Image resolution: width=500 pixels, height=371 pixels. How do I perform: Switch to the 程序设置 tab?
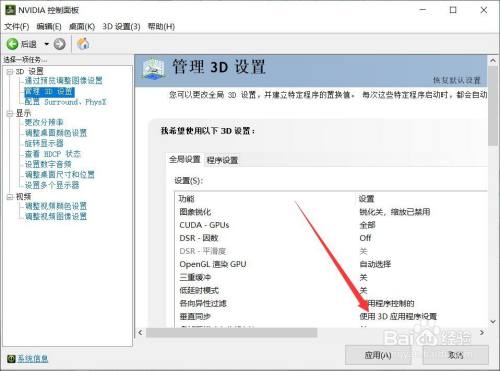coord(222,160)
